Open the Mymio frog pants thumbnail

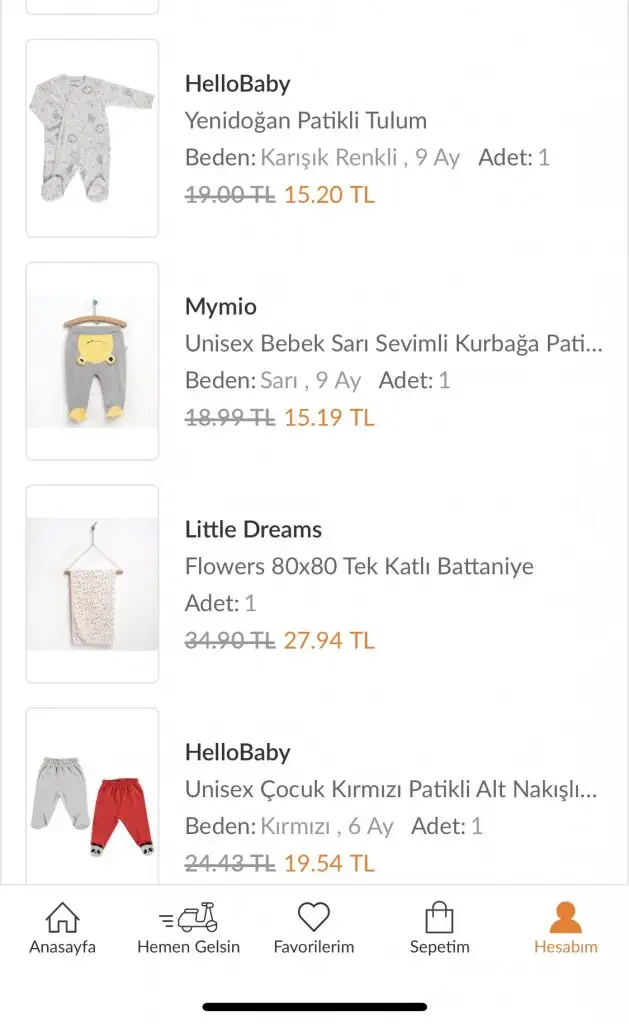pyautogui.click(x=92, y=361)
